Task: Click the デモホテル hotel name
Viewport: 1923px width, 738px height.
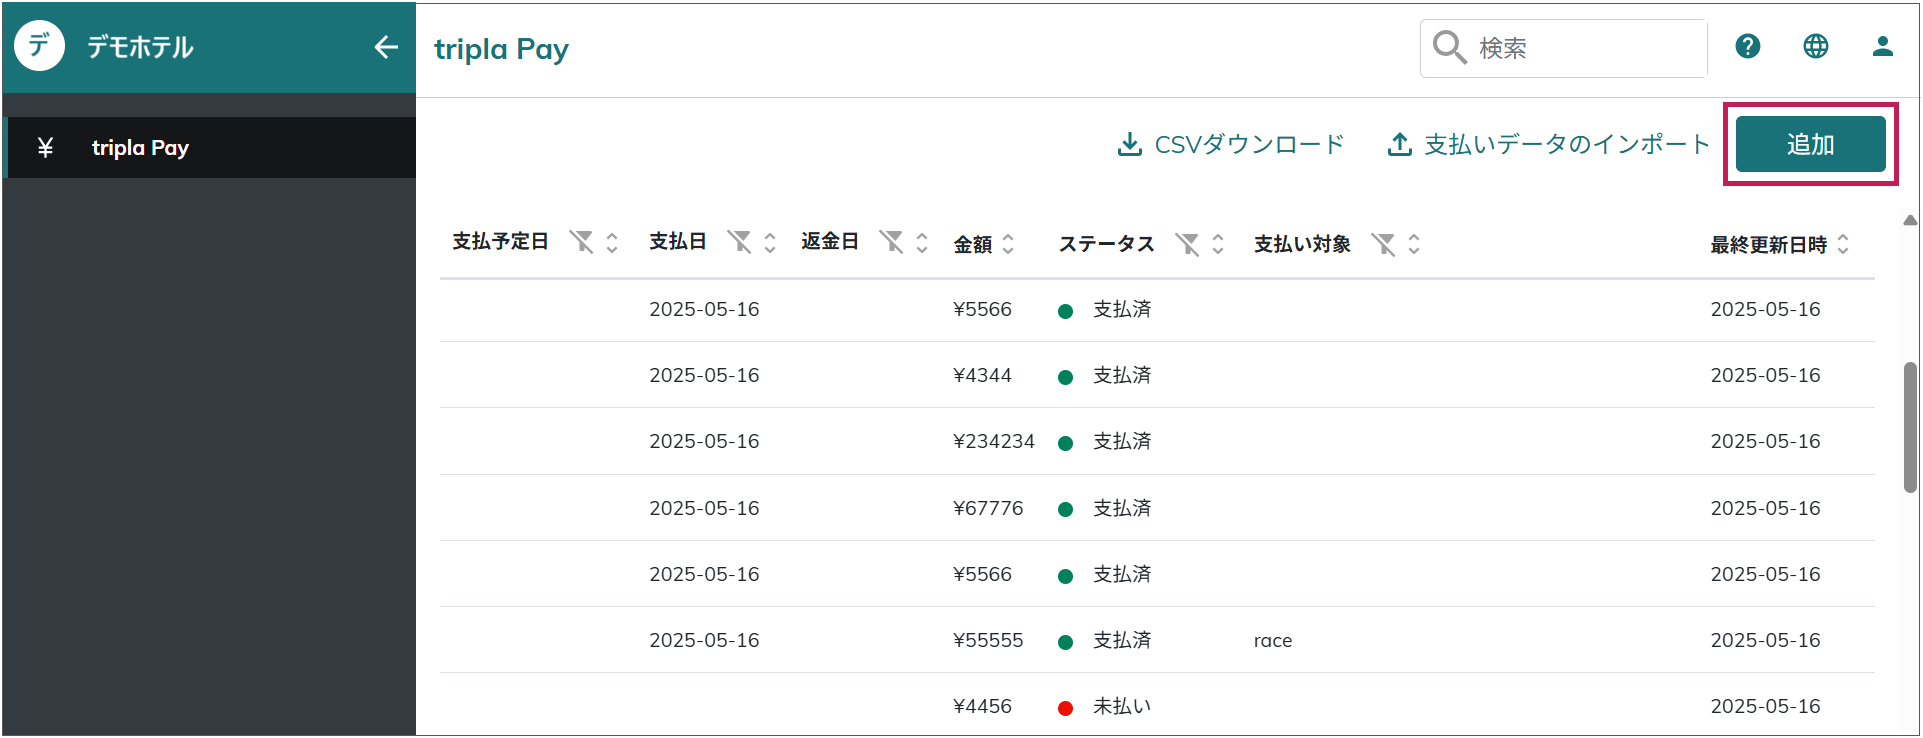Action: pyautogui.click(x=140, y=47)
